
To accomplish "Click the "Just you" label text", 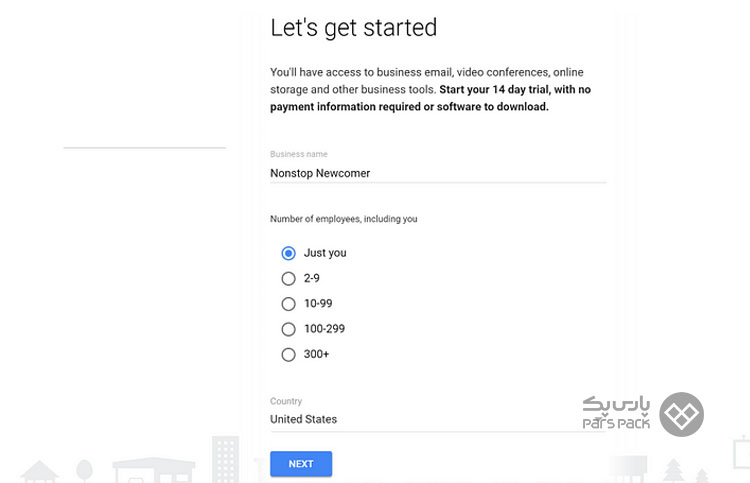I will click(x=325, y=253).
